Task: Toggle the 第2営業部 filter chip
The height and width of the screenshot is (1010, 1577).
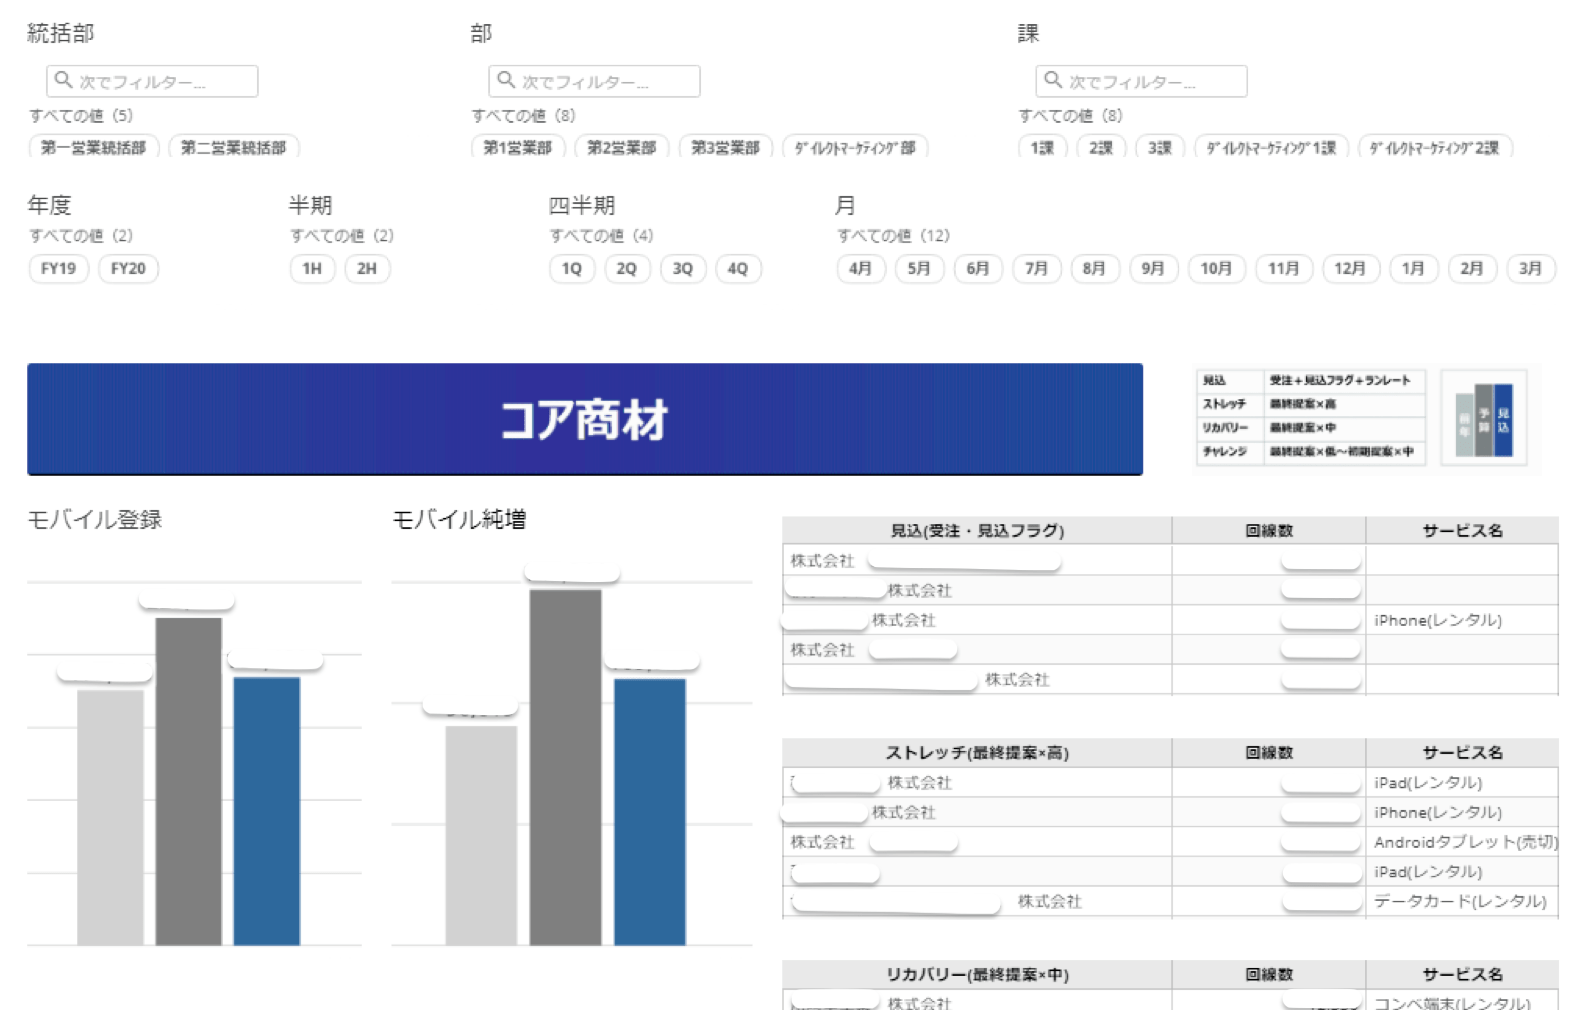Action: click(622, 147)
